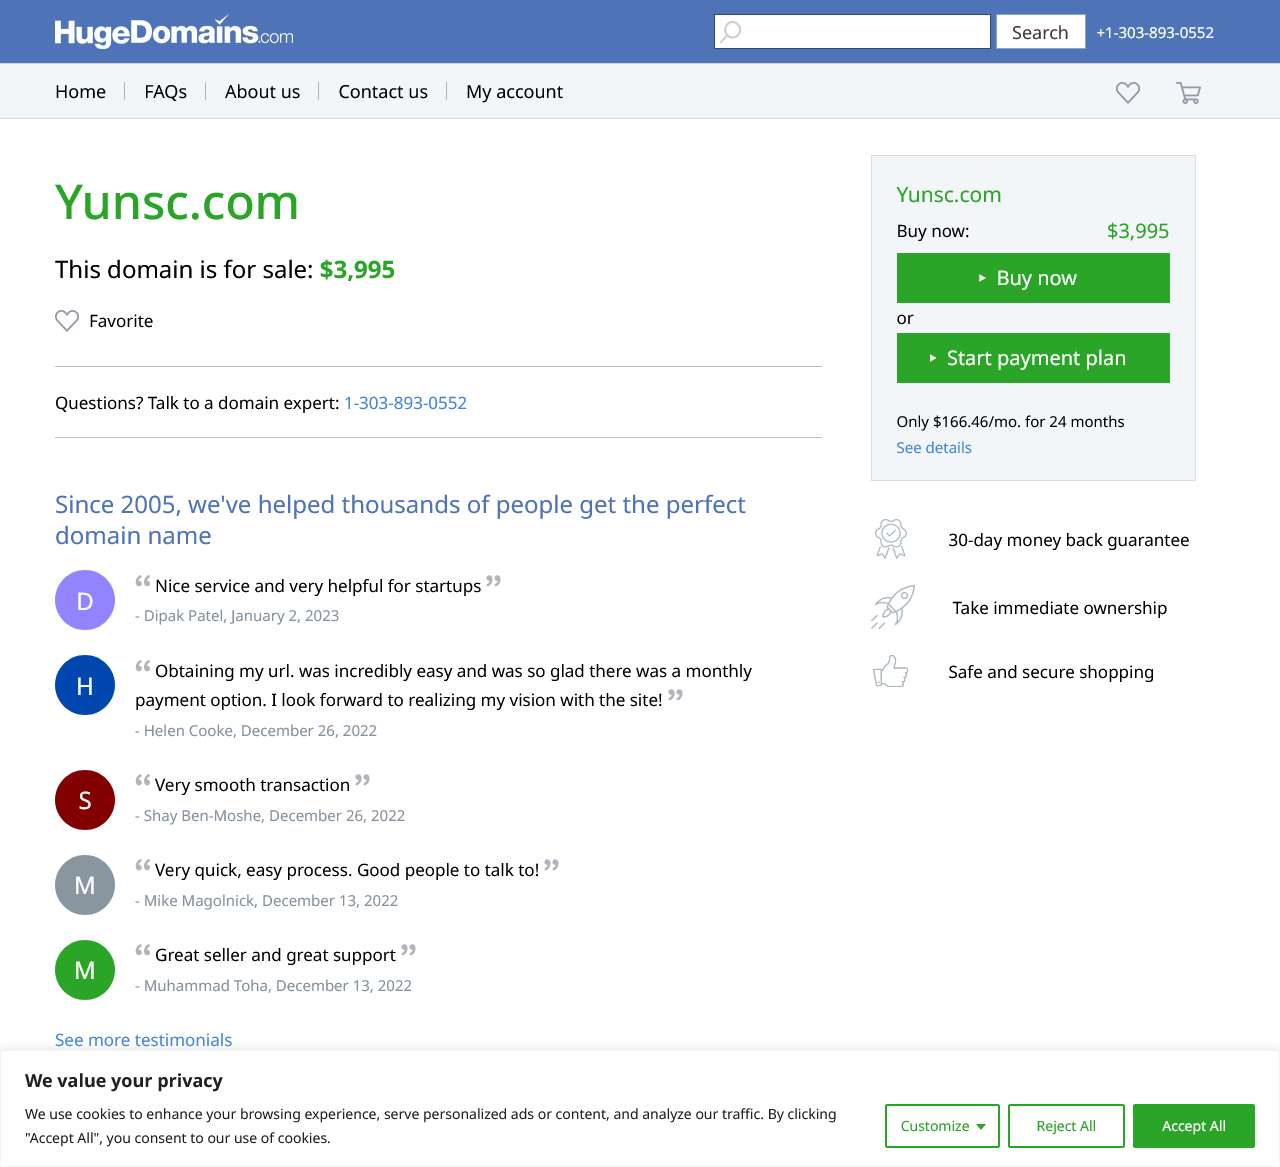Click the wishlist heart icon in navigation bar
Image resolution: width=1280 pixels, height=1167 pixels.
pos(1127,93)
